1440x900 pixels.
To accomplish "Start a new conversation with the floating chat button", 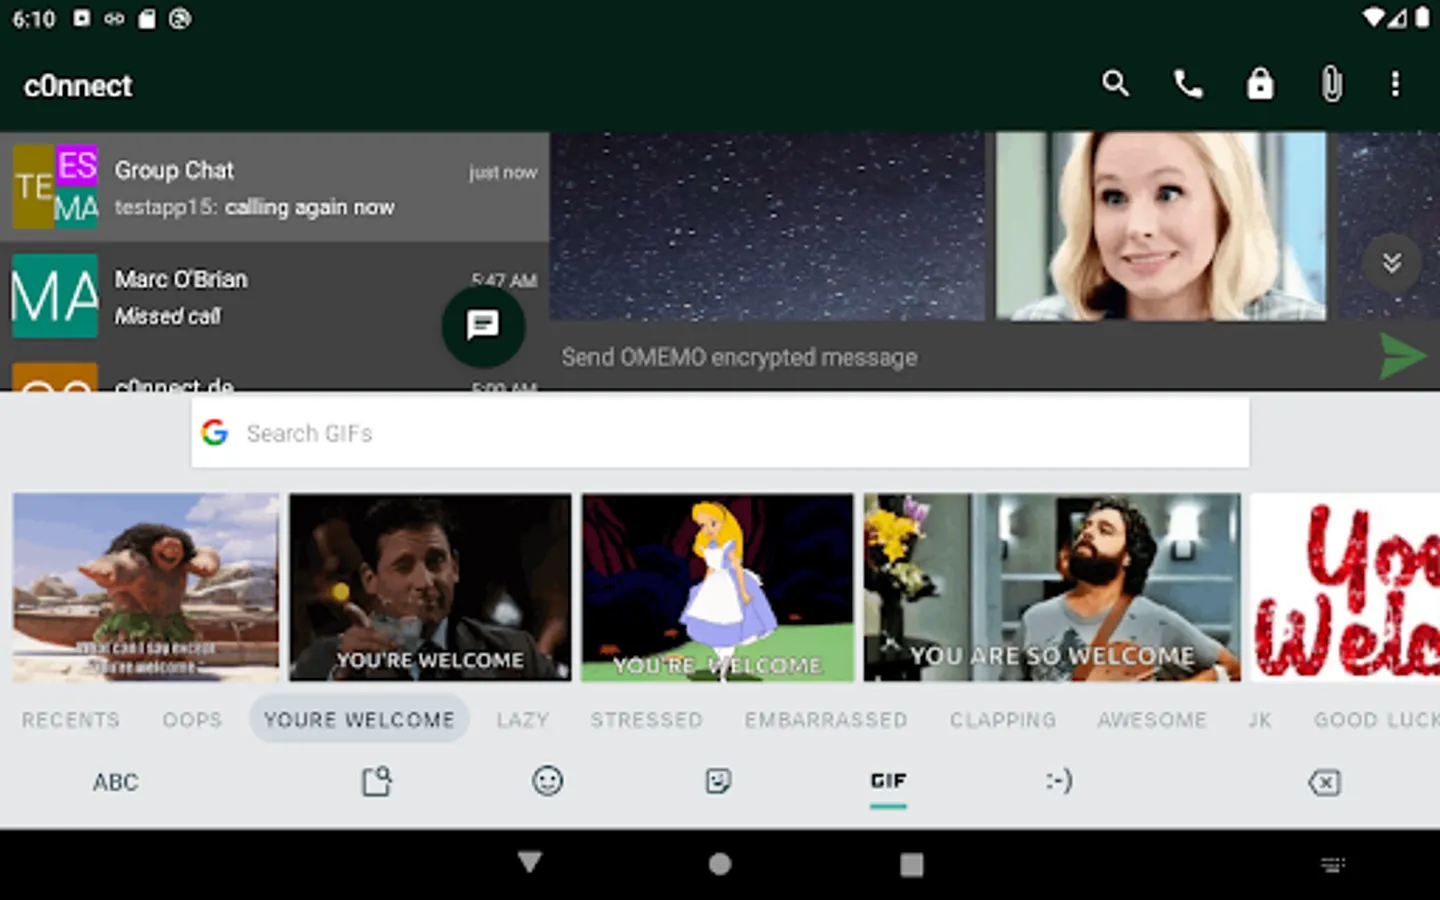I will click(x=483, y=325).
